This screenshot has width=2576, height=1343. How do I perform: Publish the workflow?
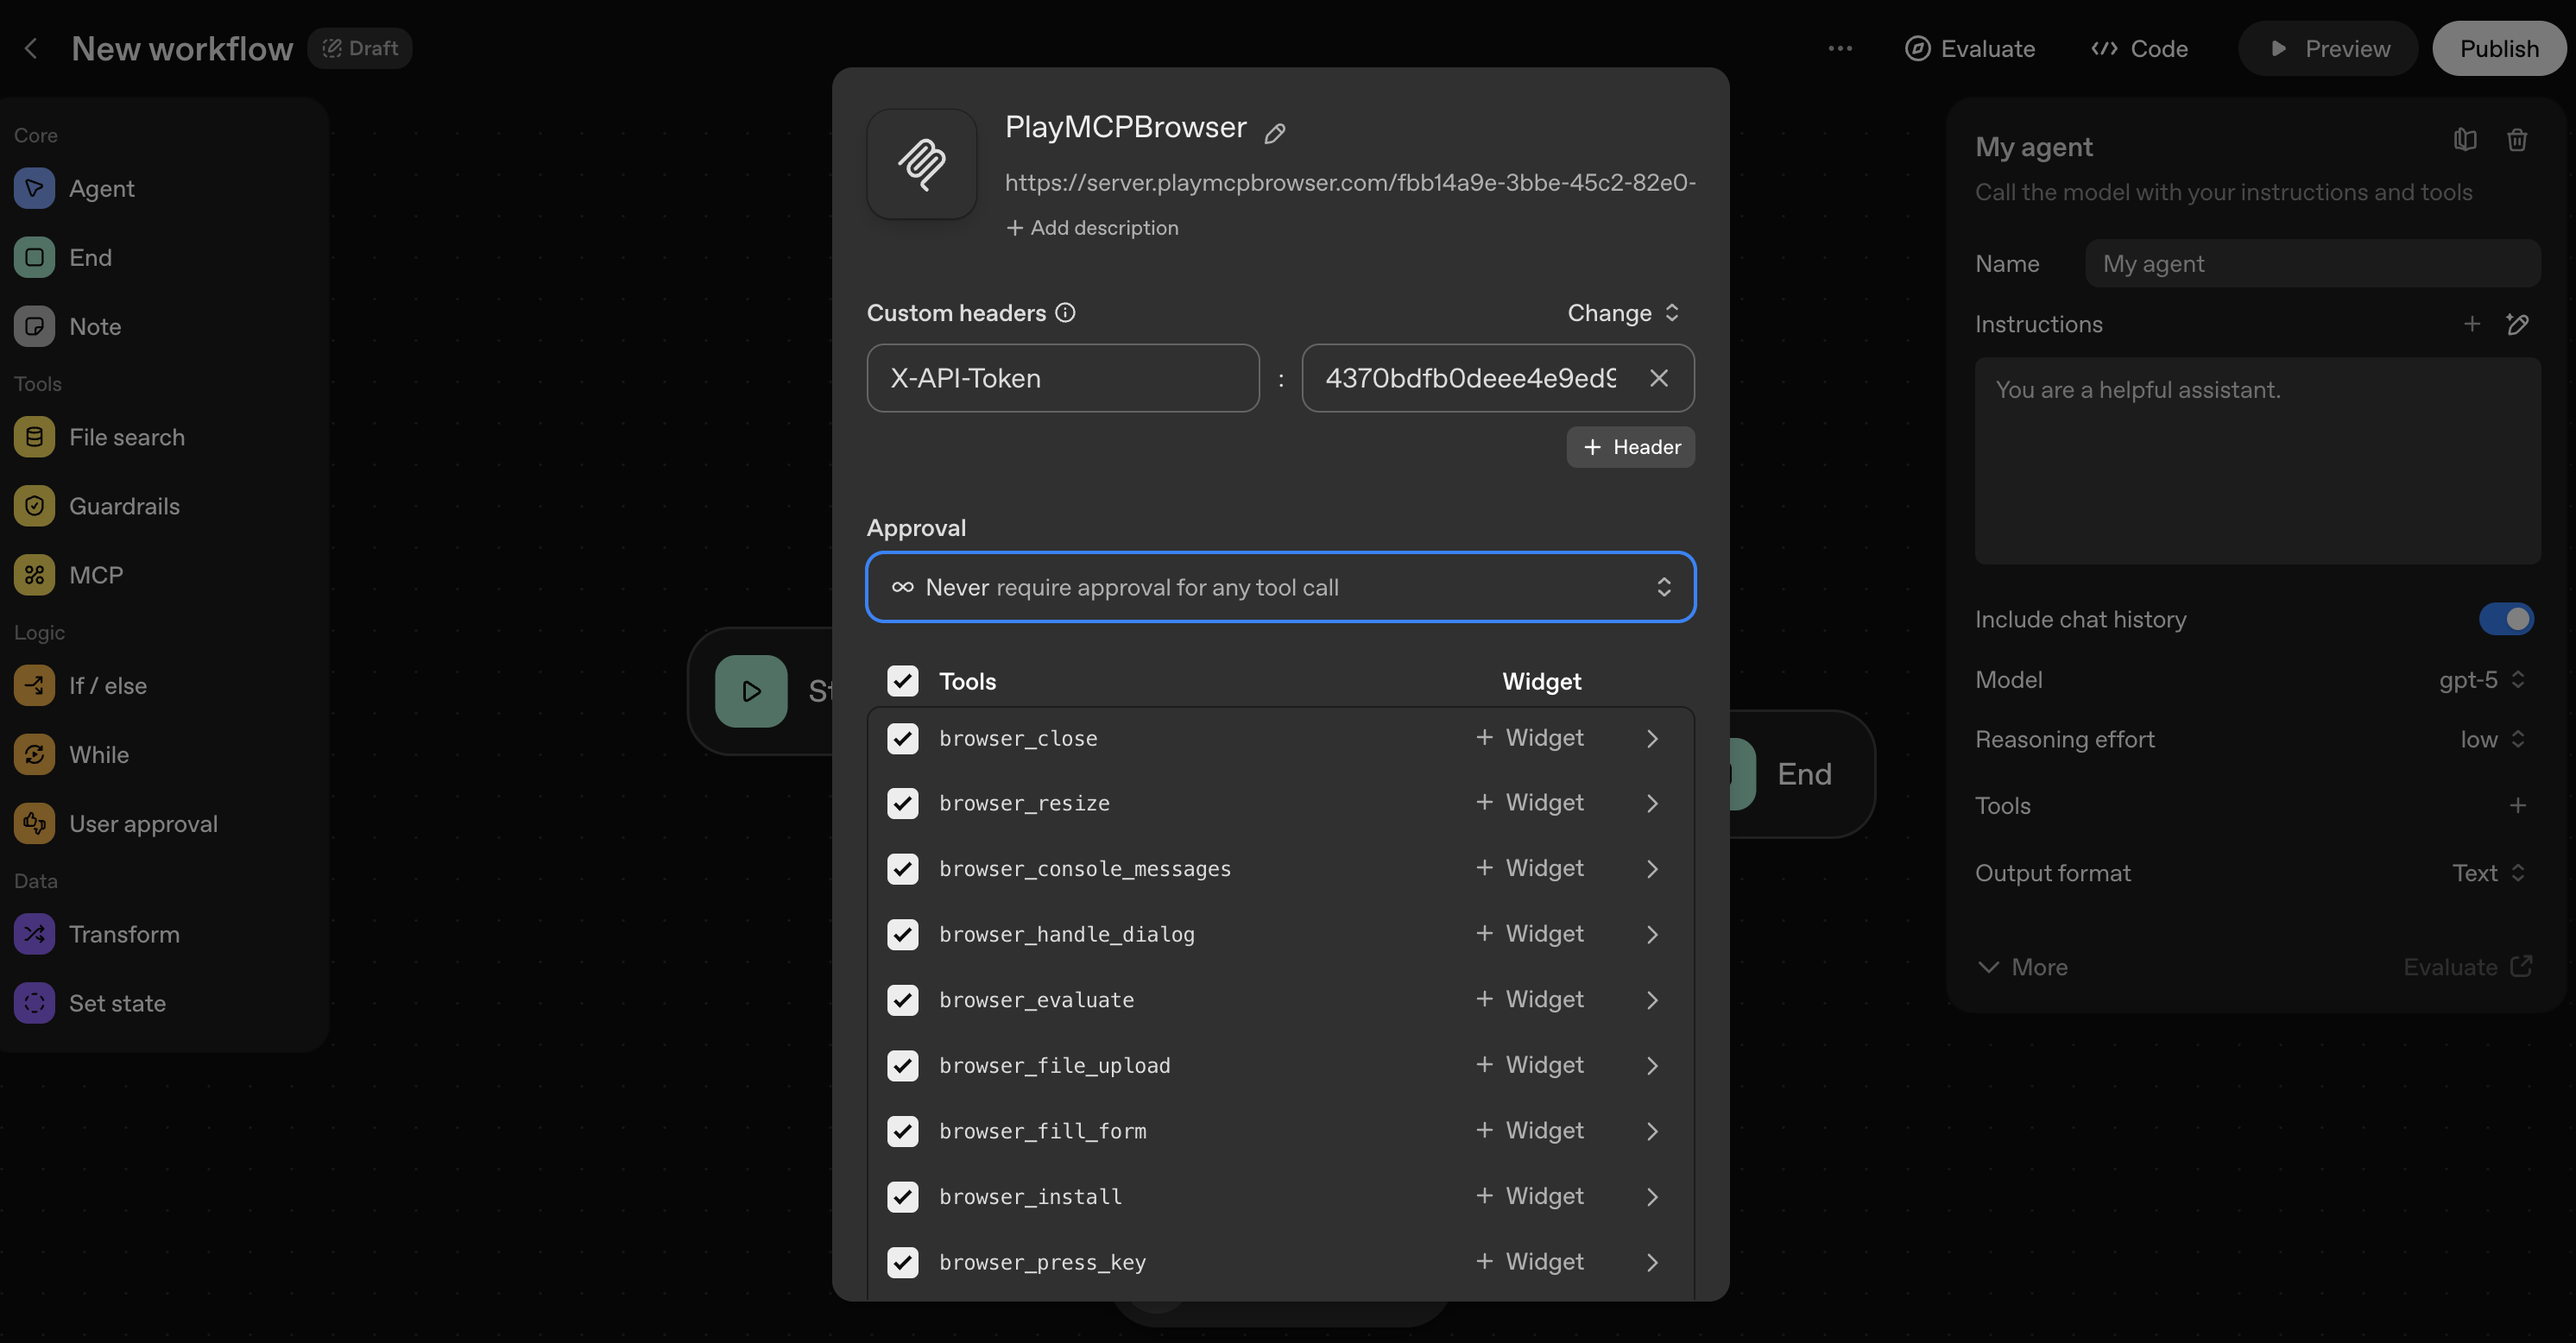tap(2499, 48)
